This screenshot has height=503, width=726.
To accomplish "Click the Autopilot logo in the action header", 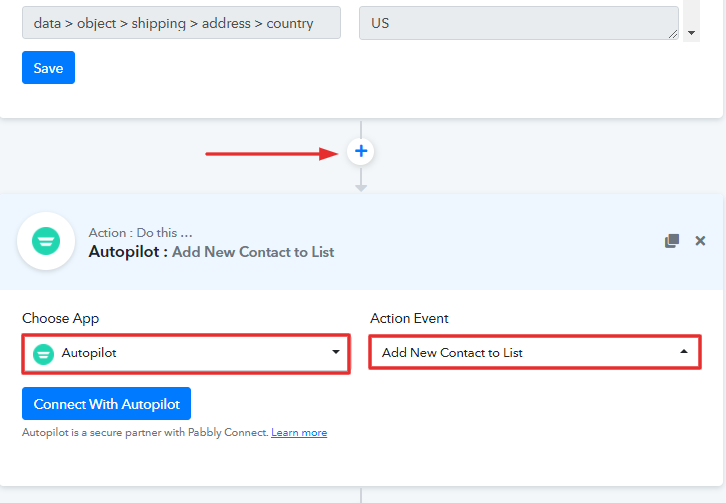I will click(x=46, y=241).
